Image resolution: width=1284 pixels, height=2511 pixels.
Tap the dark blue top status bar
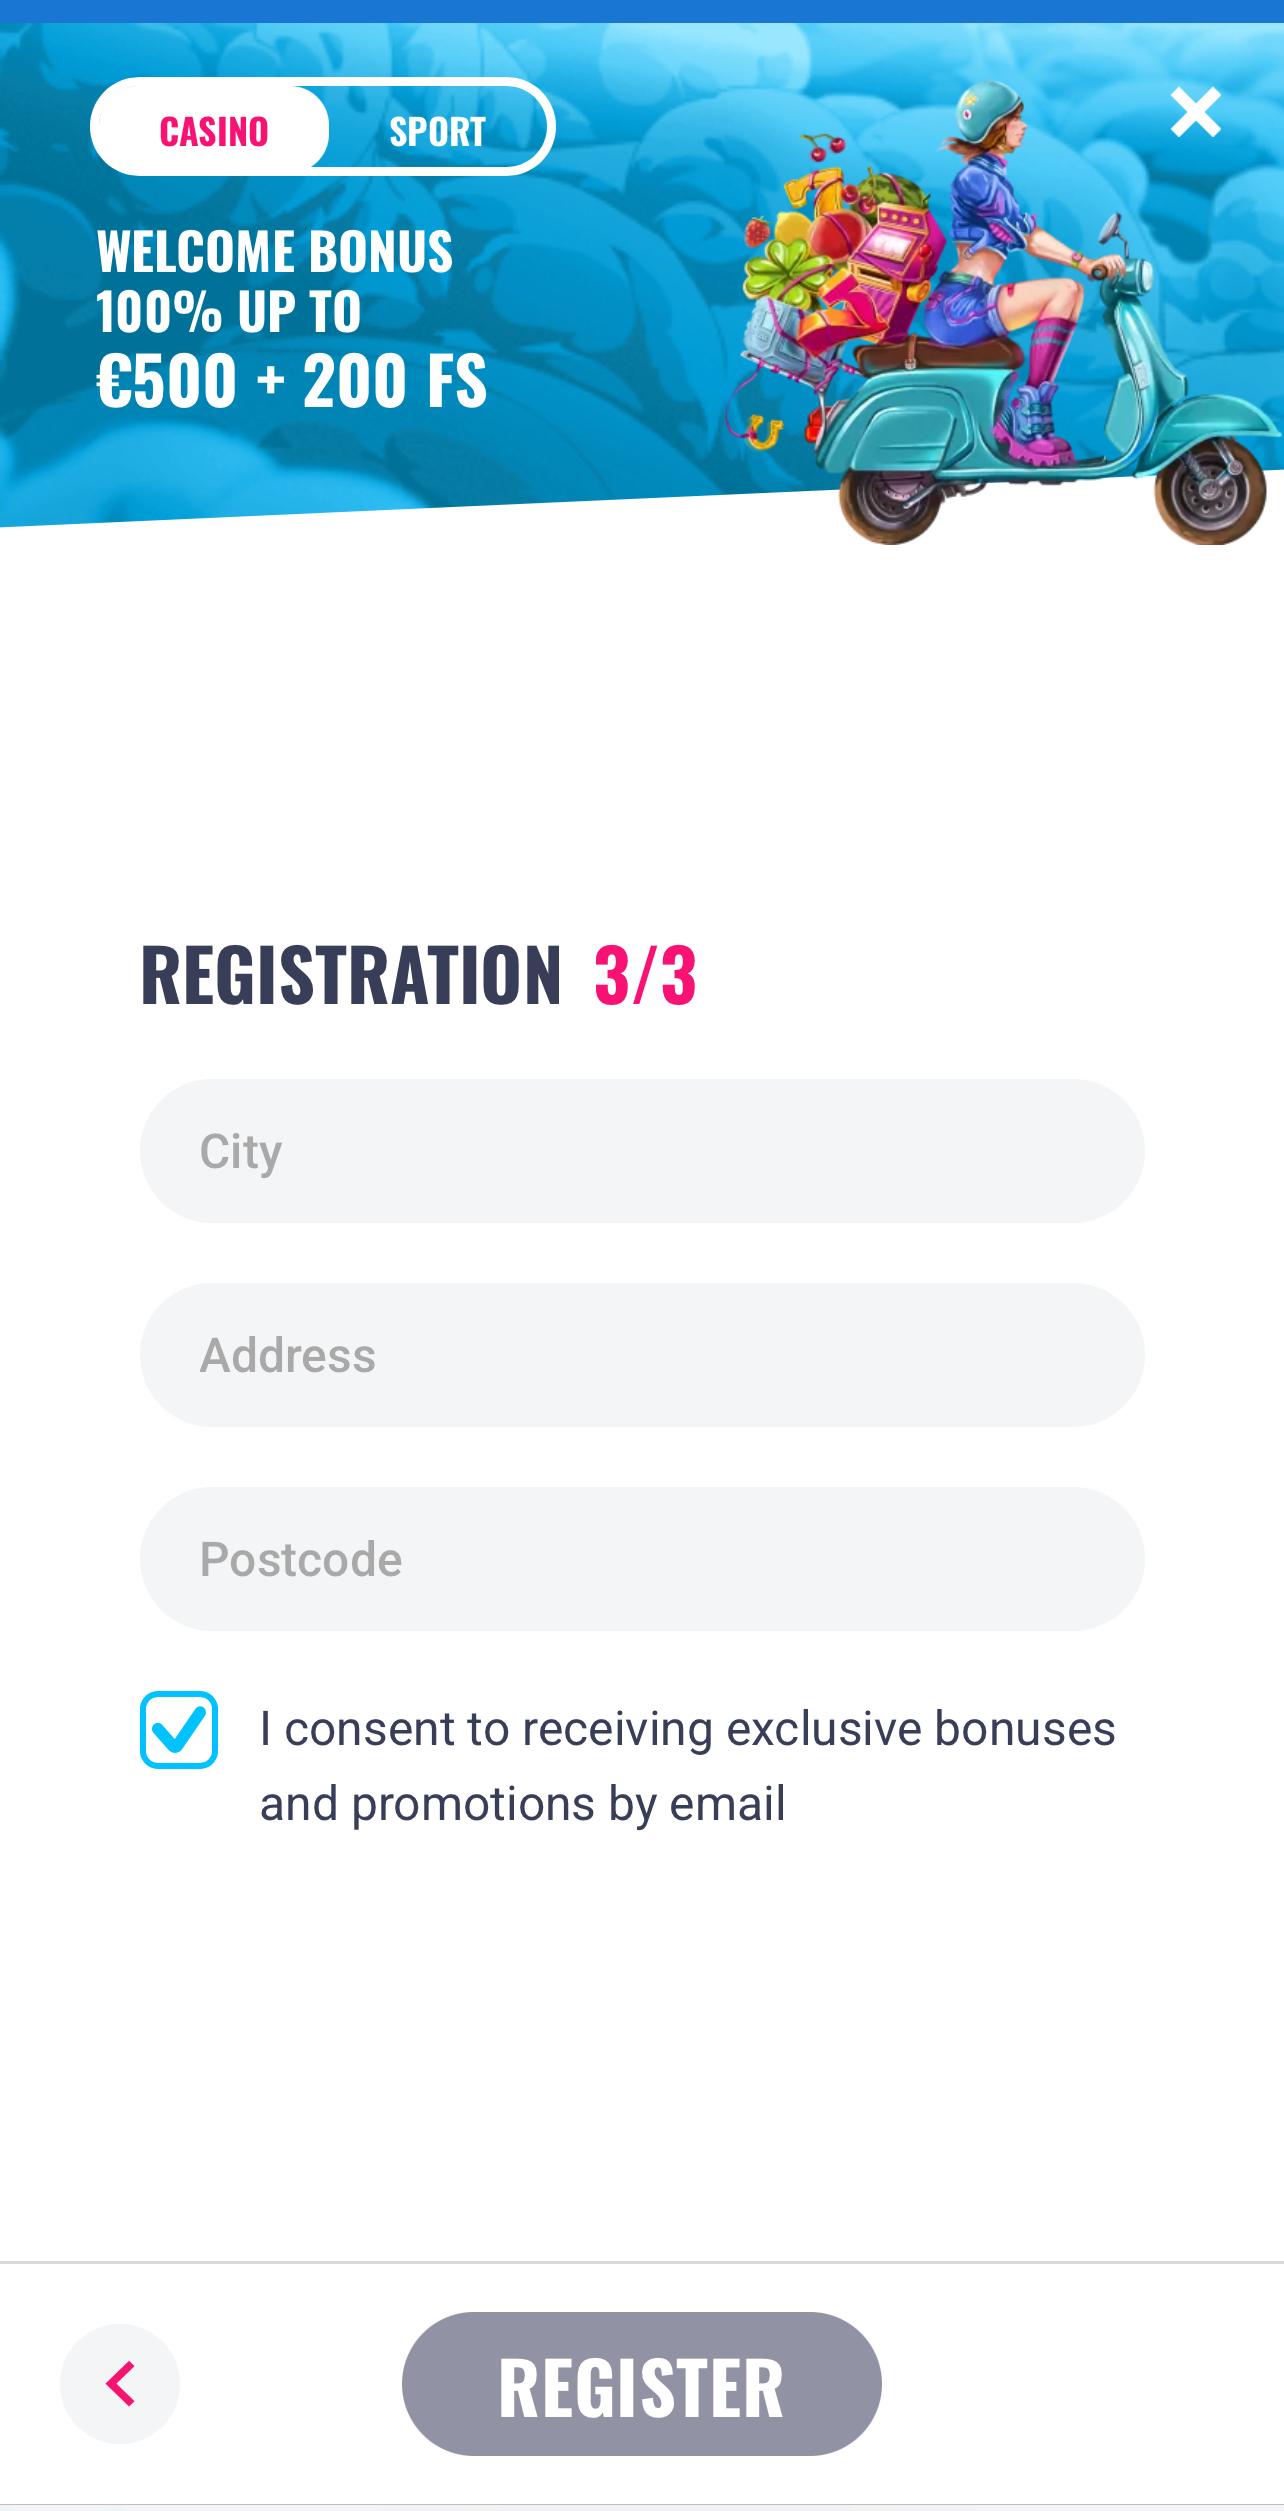(642, 11)
